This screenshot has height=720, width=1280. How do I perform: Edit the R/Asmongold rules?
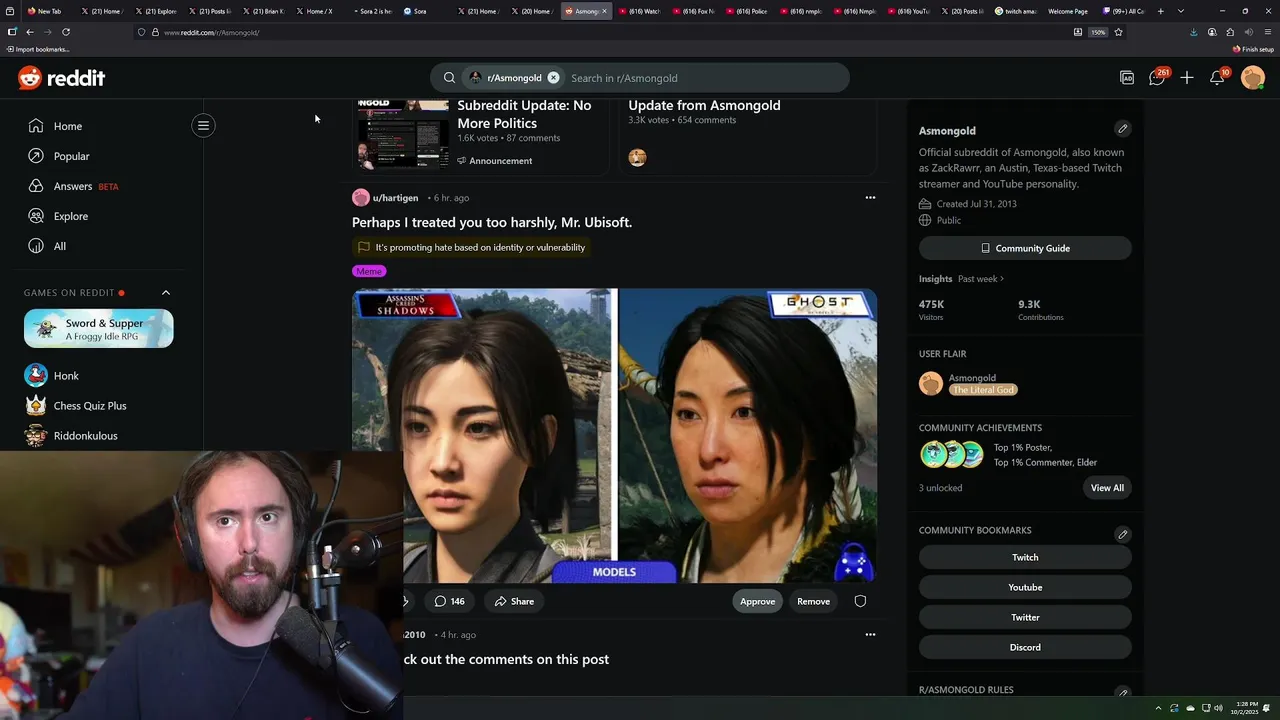[1122, 692]
